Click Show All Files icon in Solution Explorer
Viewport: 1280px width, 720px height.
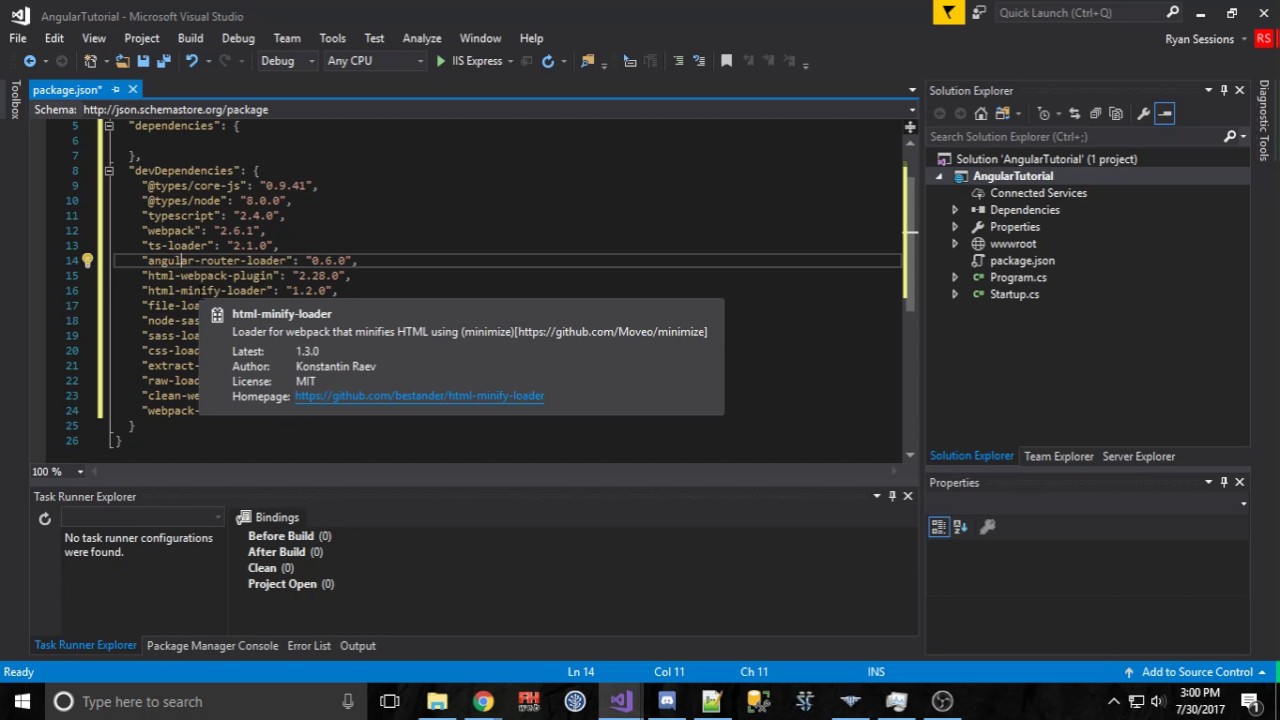click(x=1116, y=113)
